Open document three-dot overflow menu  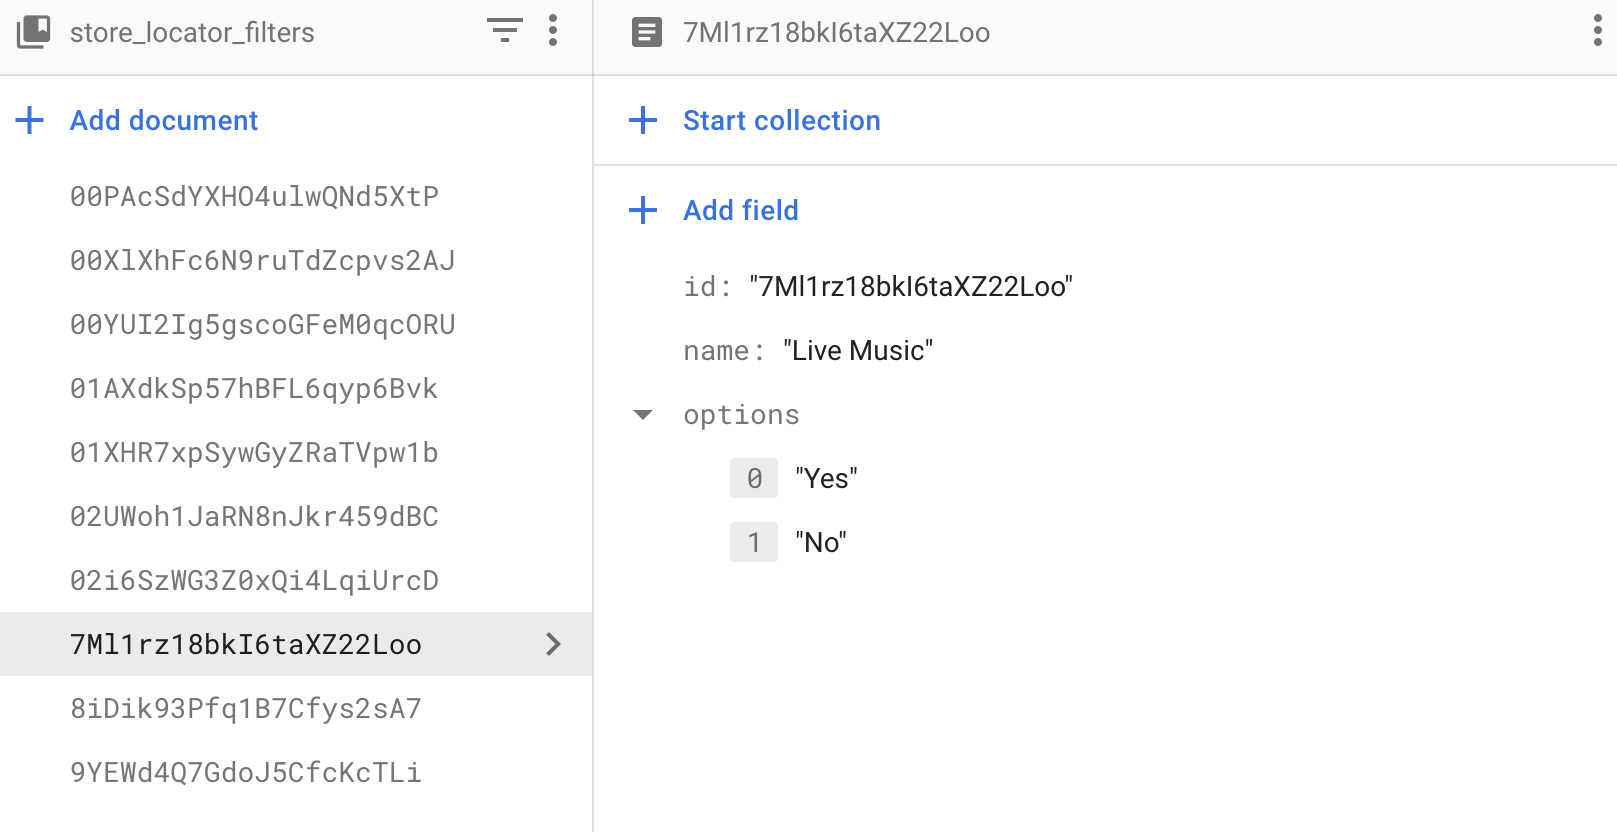(x=1597, y=31)
